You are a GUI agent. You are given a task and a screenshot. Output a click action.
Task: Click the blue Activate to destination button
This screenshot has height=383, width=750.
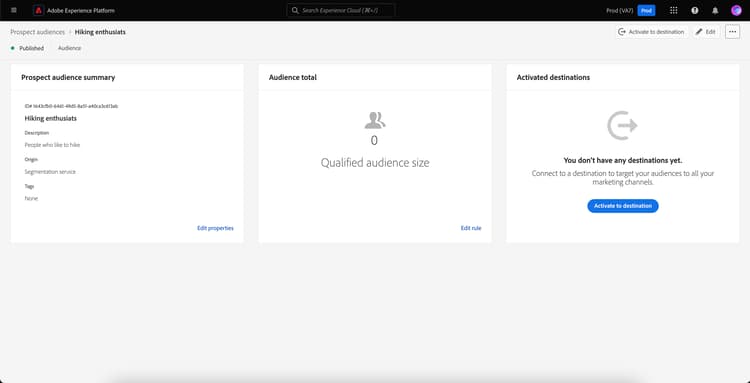(x=623, y=206)
